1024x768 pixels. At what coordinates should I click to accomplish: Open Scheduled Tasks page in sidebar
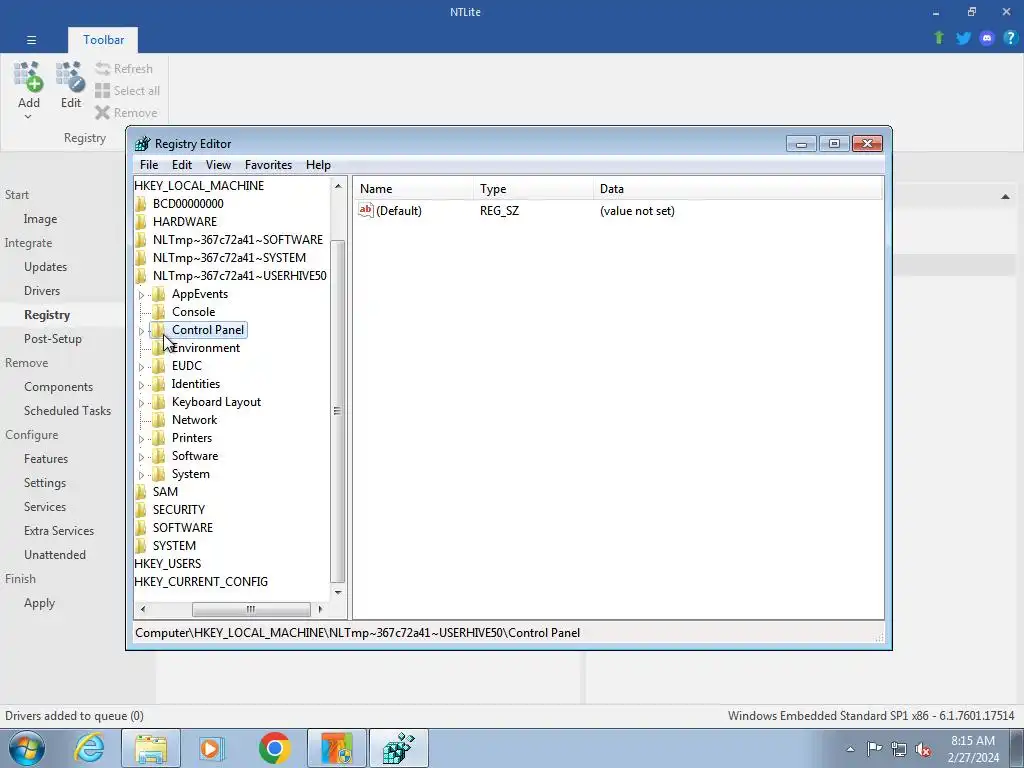click(67, 411)
